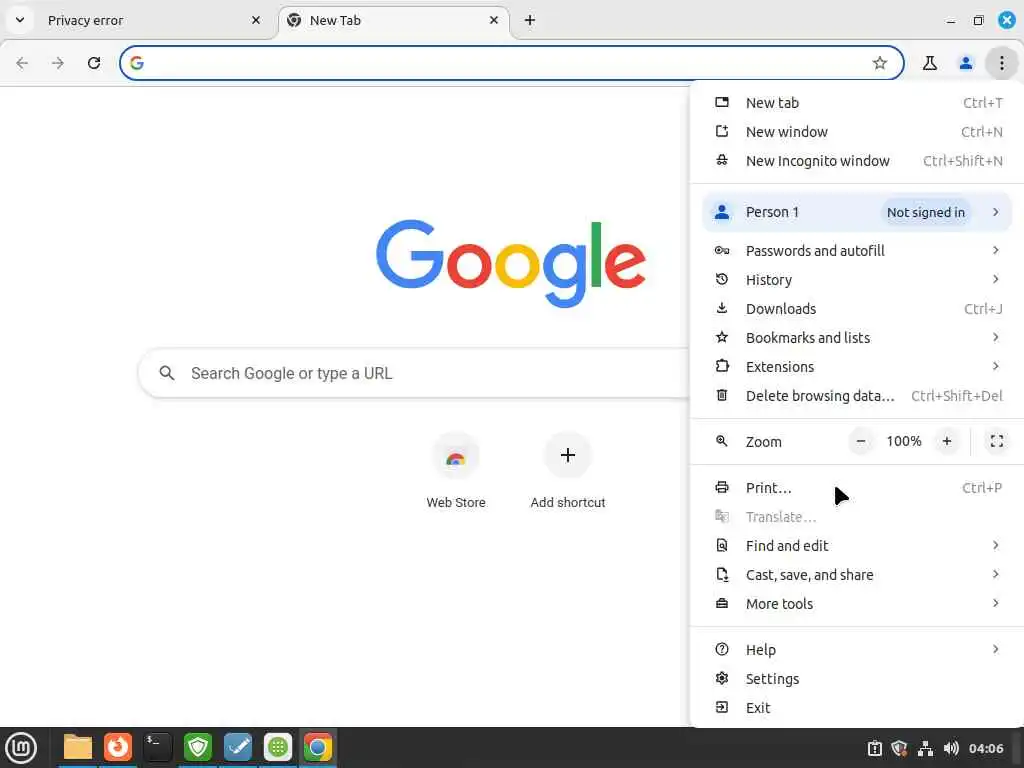Expand the Extensions submenu

[857, 366]
